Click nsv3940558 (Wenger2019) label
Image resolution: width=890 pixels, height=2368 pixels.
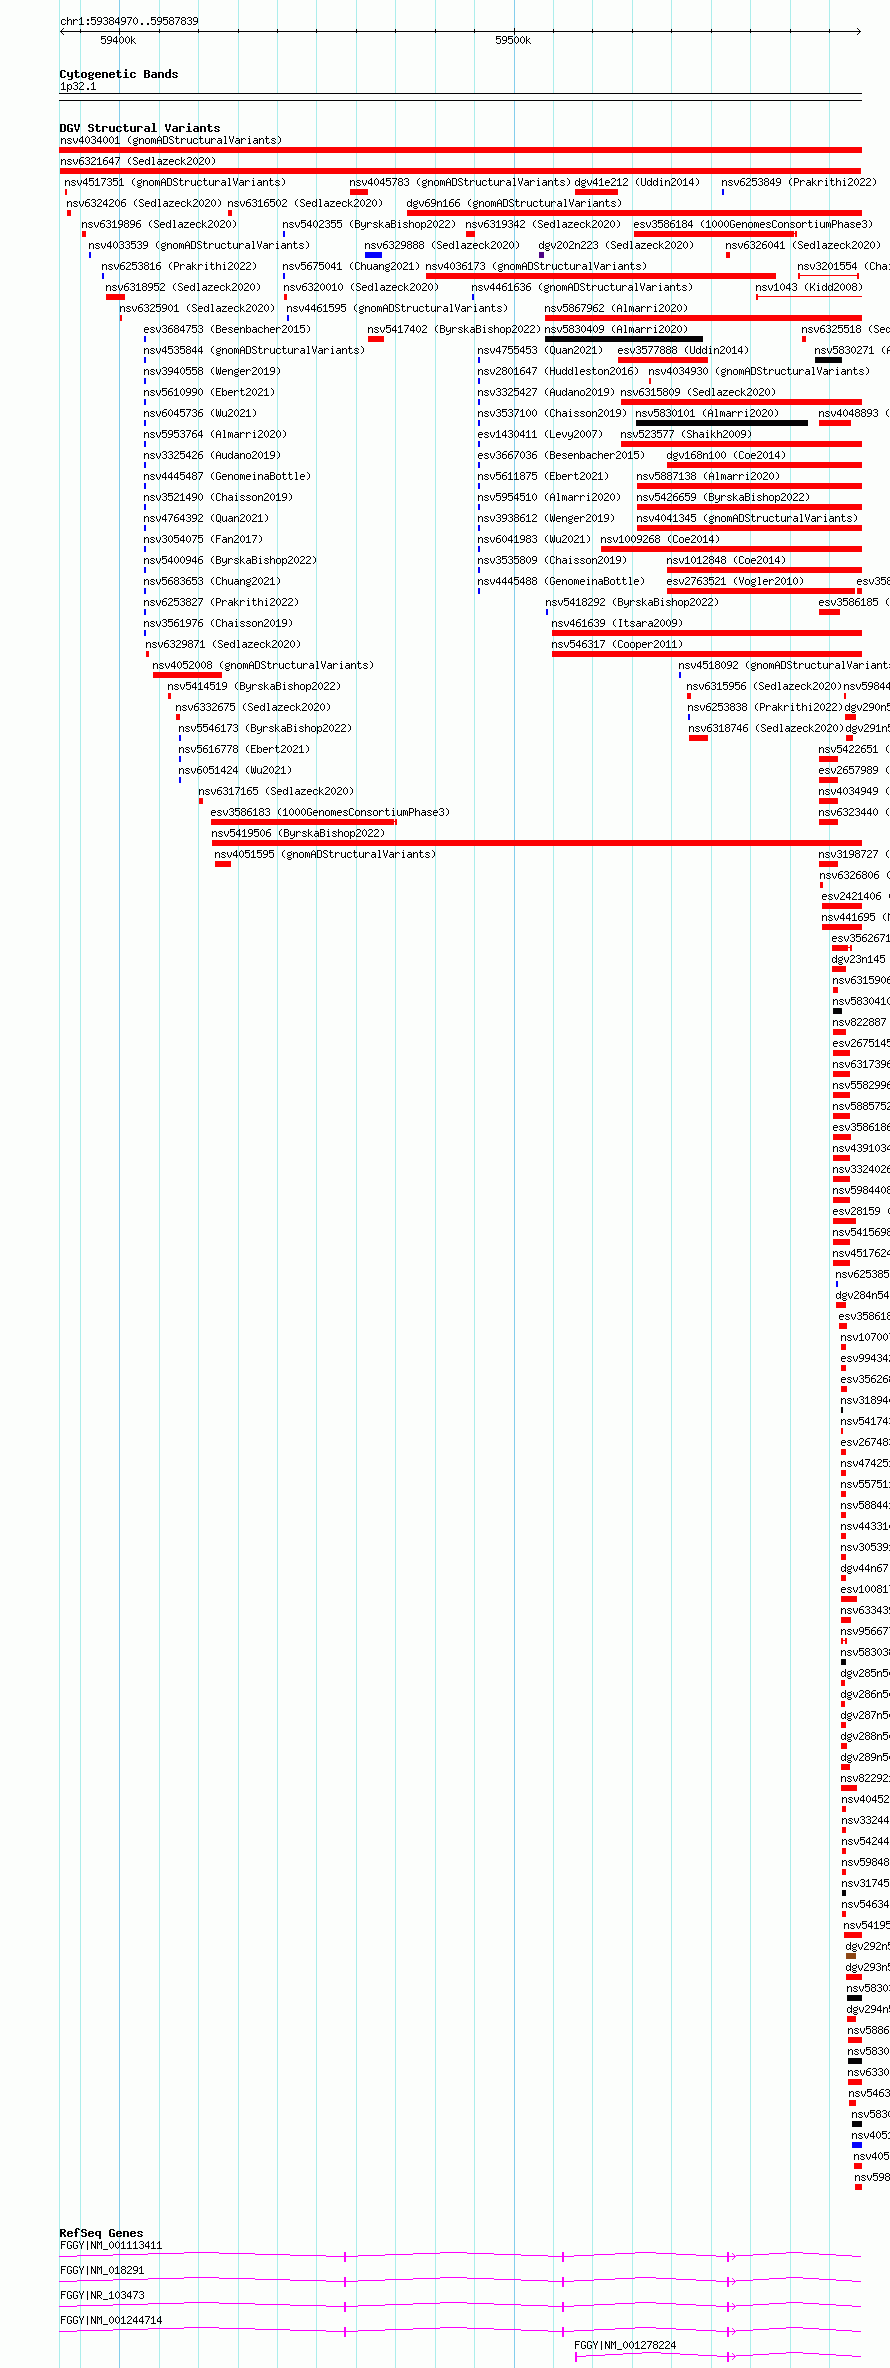tap(212, 371)
